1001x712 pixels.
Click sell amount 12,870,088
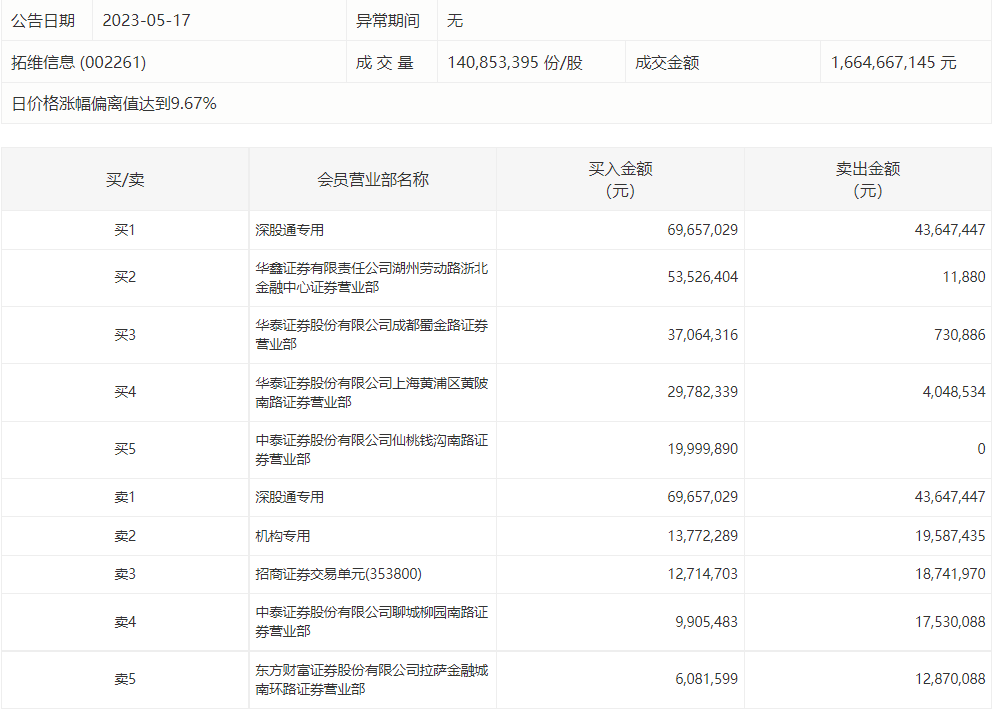950,679
